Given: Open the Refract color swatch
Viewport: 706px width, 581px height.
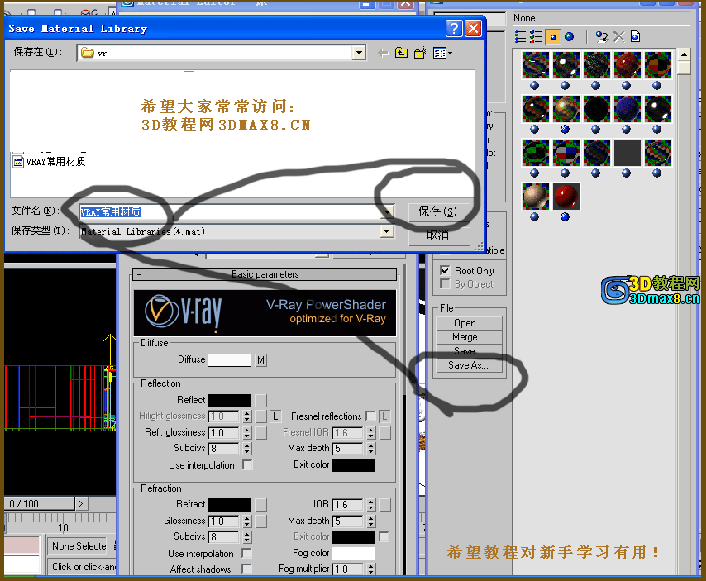Looking at the screenshot, I should point(229,505).
